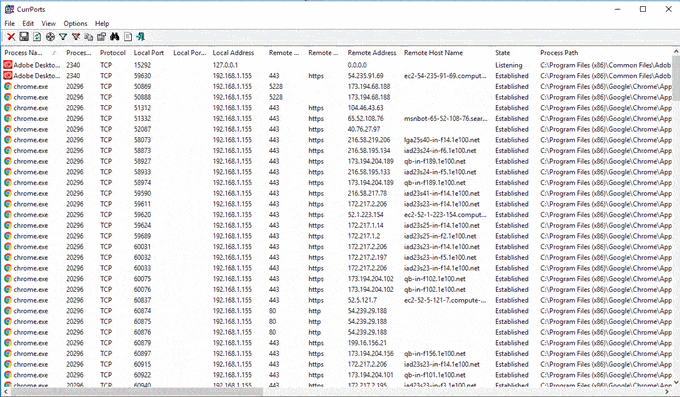Close selected TCP connections with red X icon
Viewport: 680px width, 397px height.
click(11, 37)
